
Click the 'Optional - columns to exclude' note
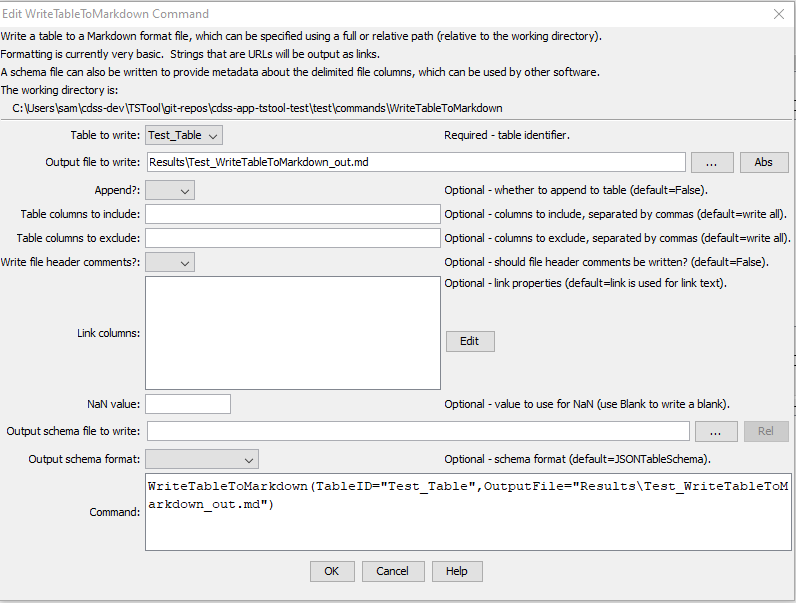coord(617,238)
